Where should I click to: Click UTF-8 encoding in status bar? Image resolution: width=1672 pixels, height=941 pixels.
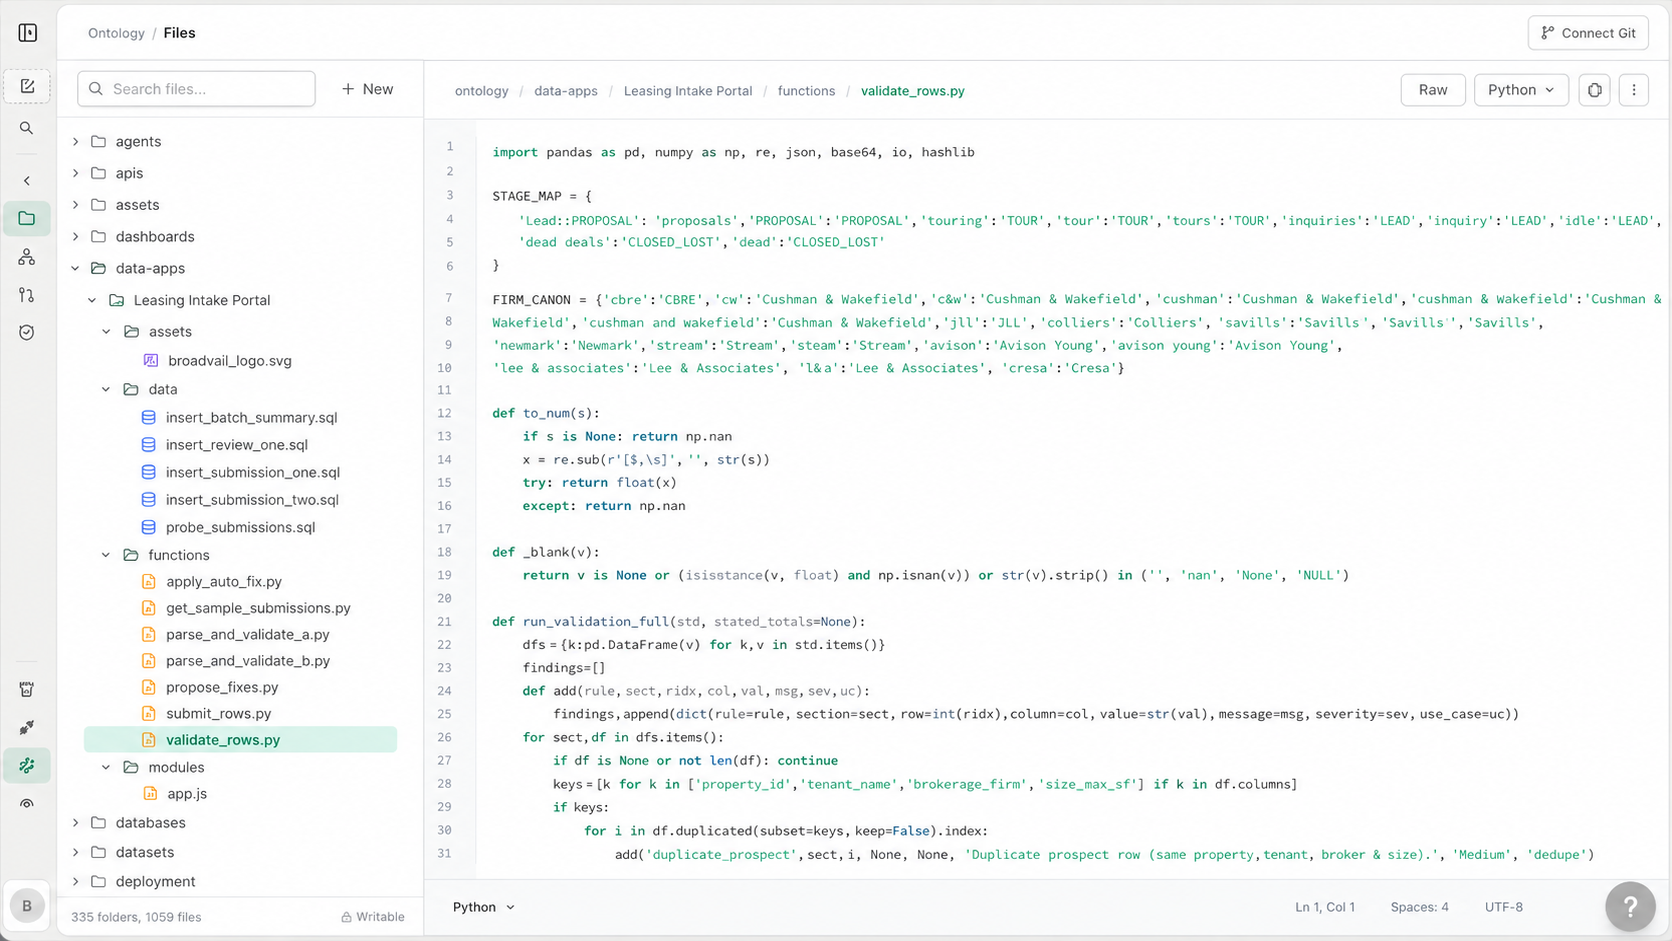1504,907
